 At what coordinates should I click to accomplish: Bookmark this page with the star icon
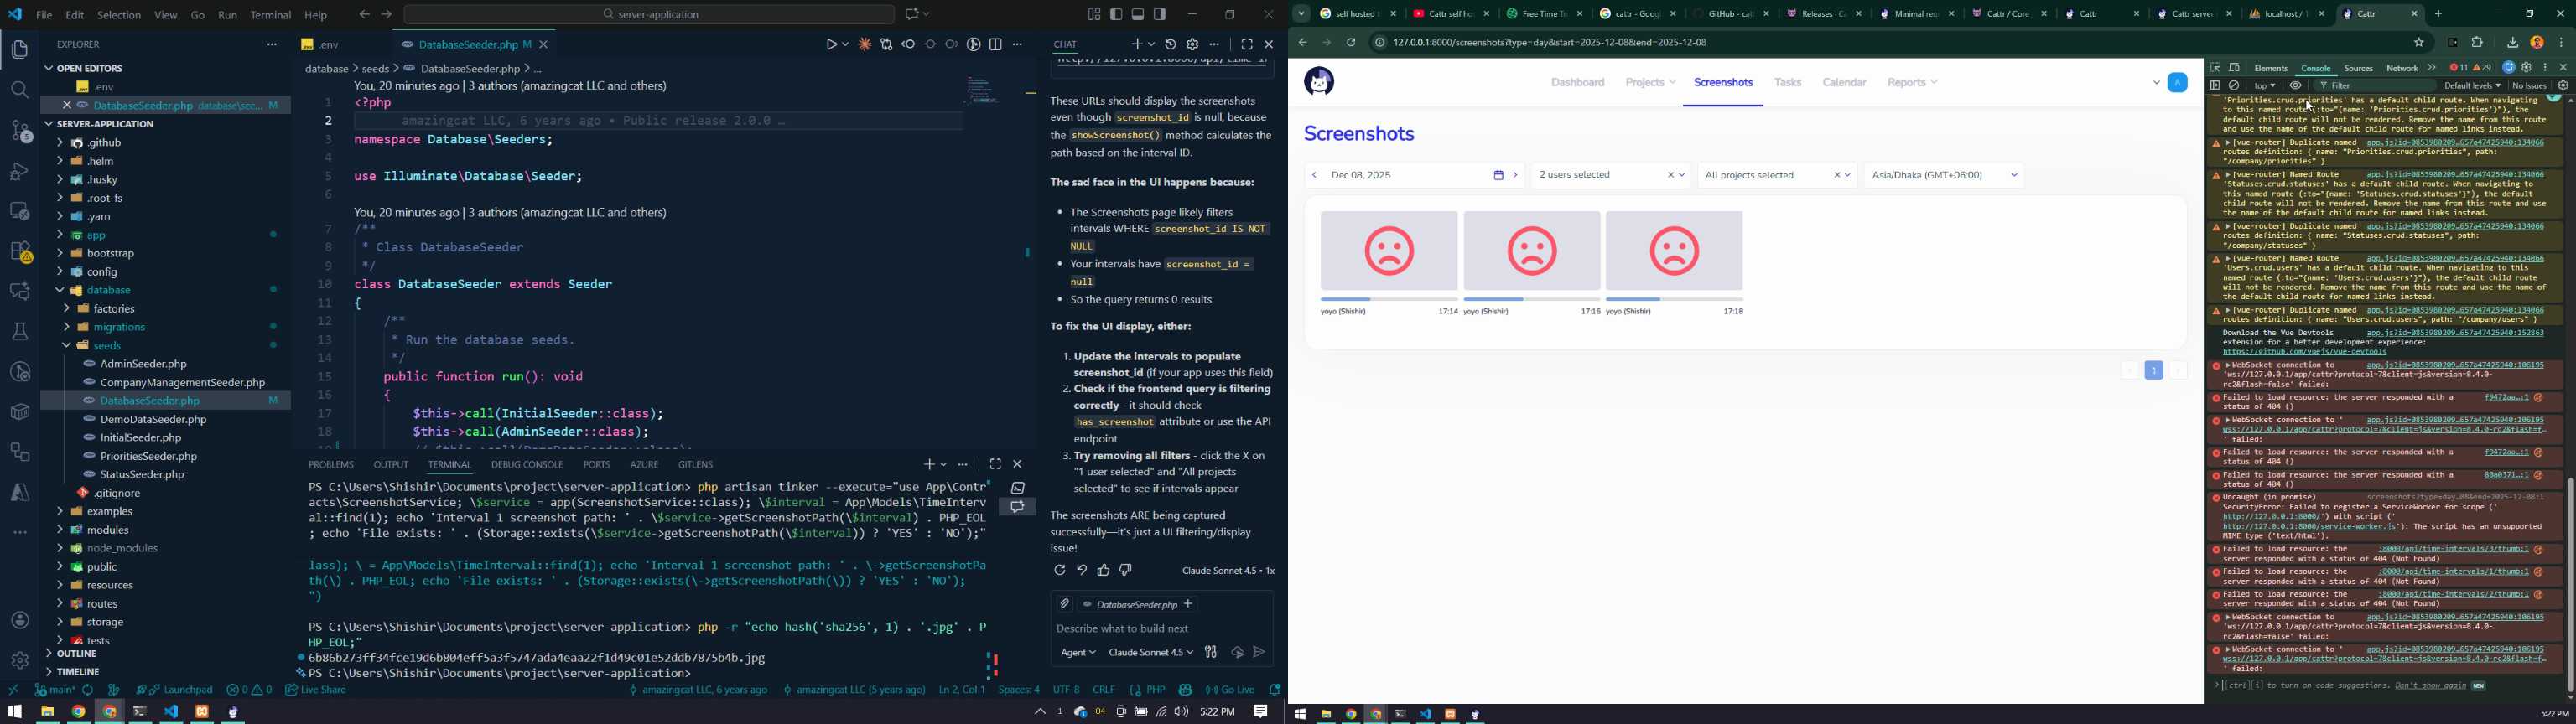(x=2419, y=43)
